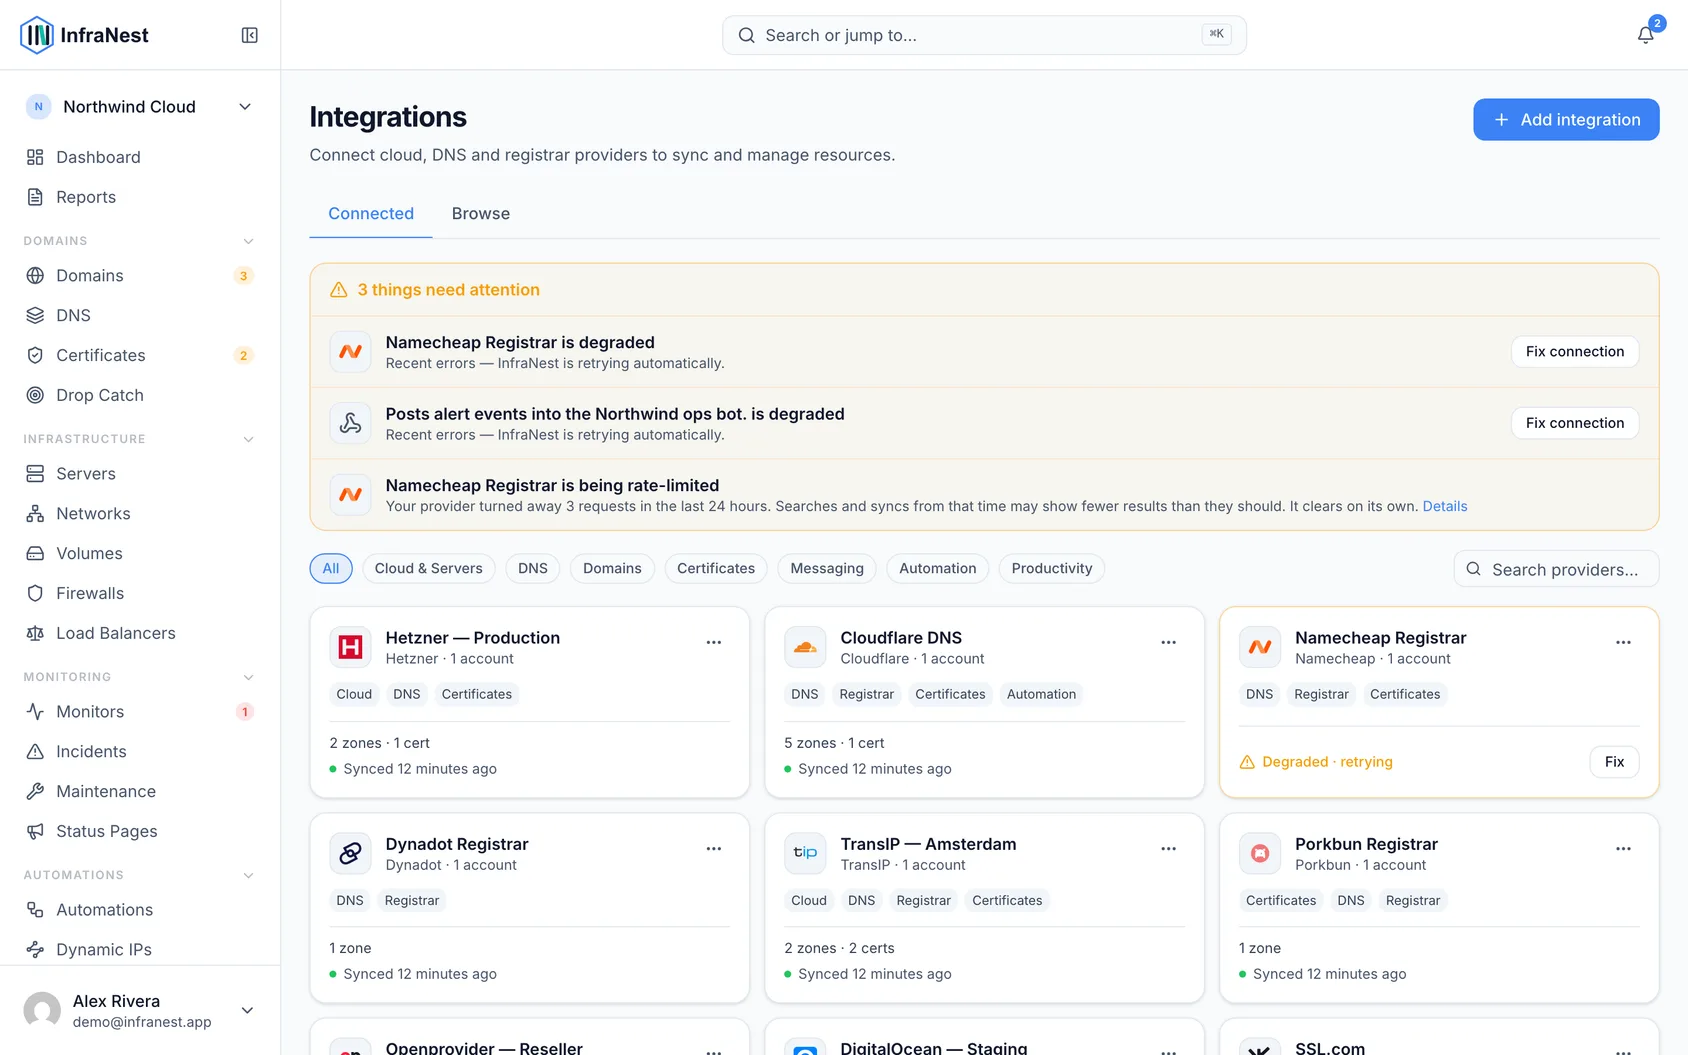Click the TransIP logo on the Amsterdam card
The width and height of the screenshot is (1688, 1055).
(x=805, y=853)
